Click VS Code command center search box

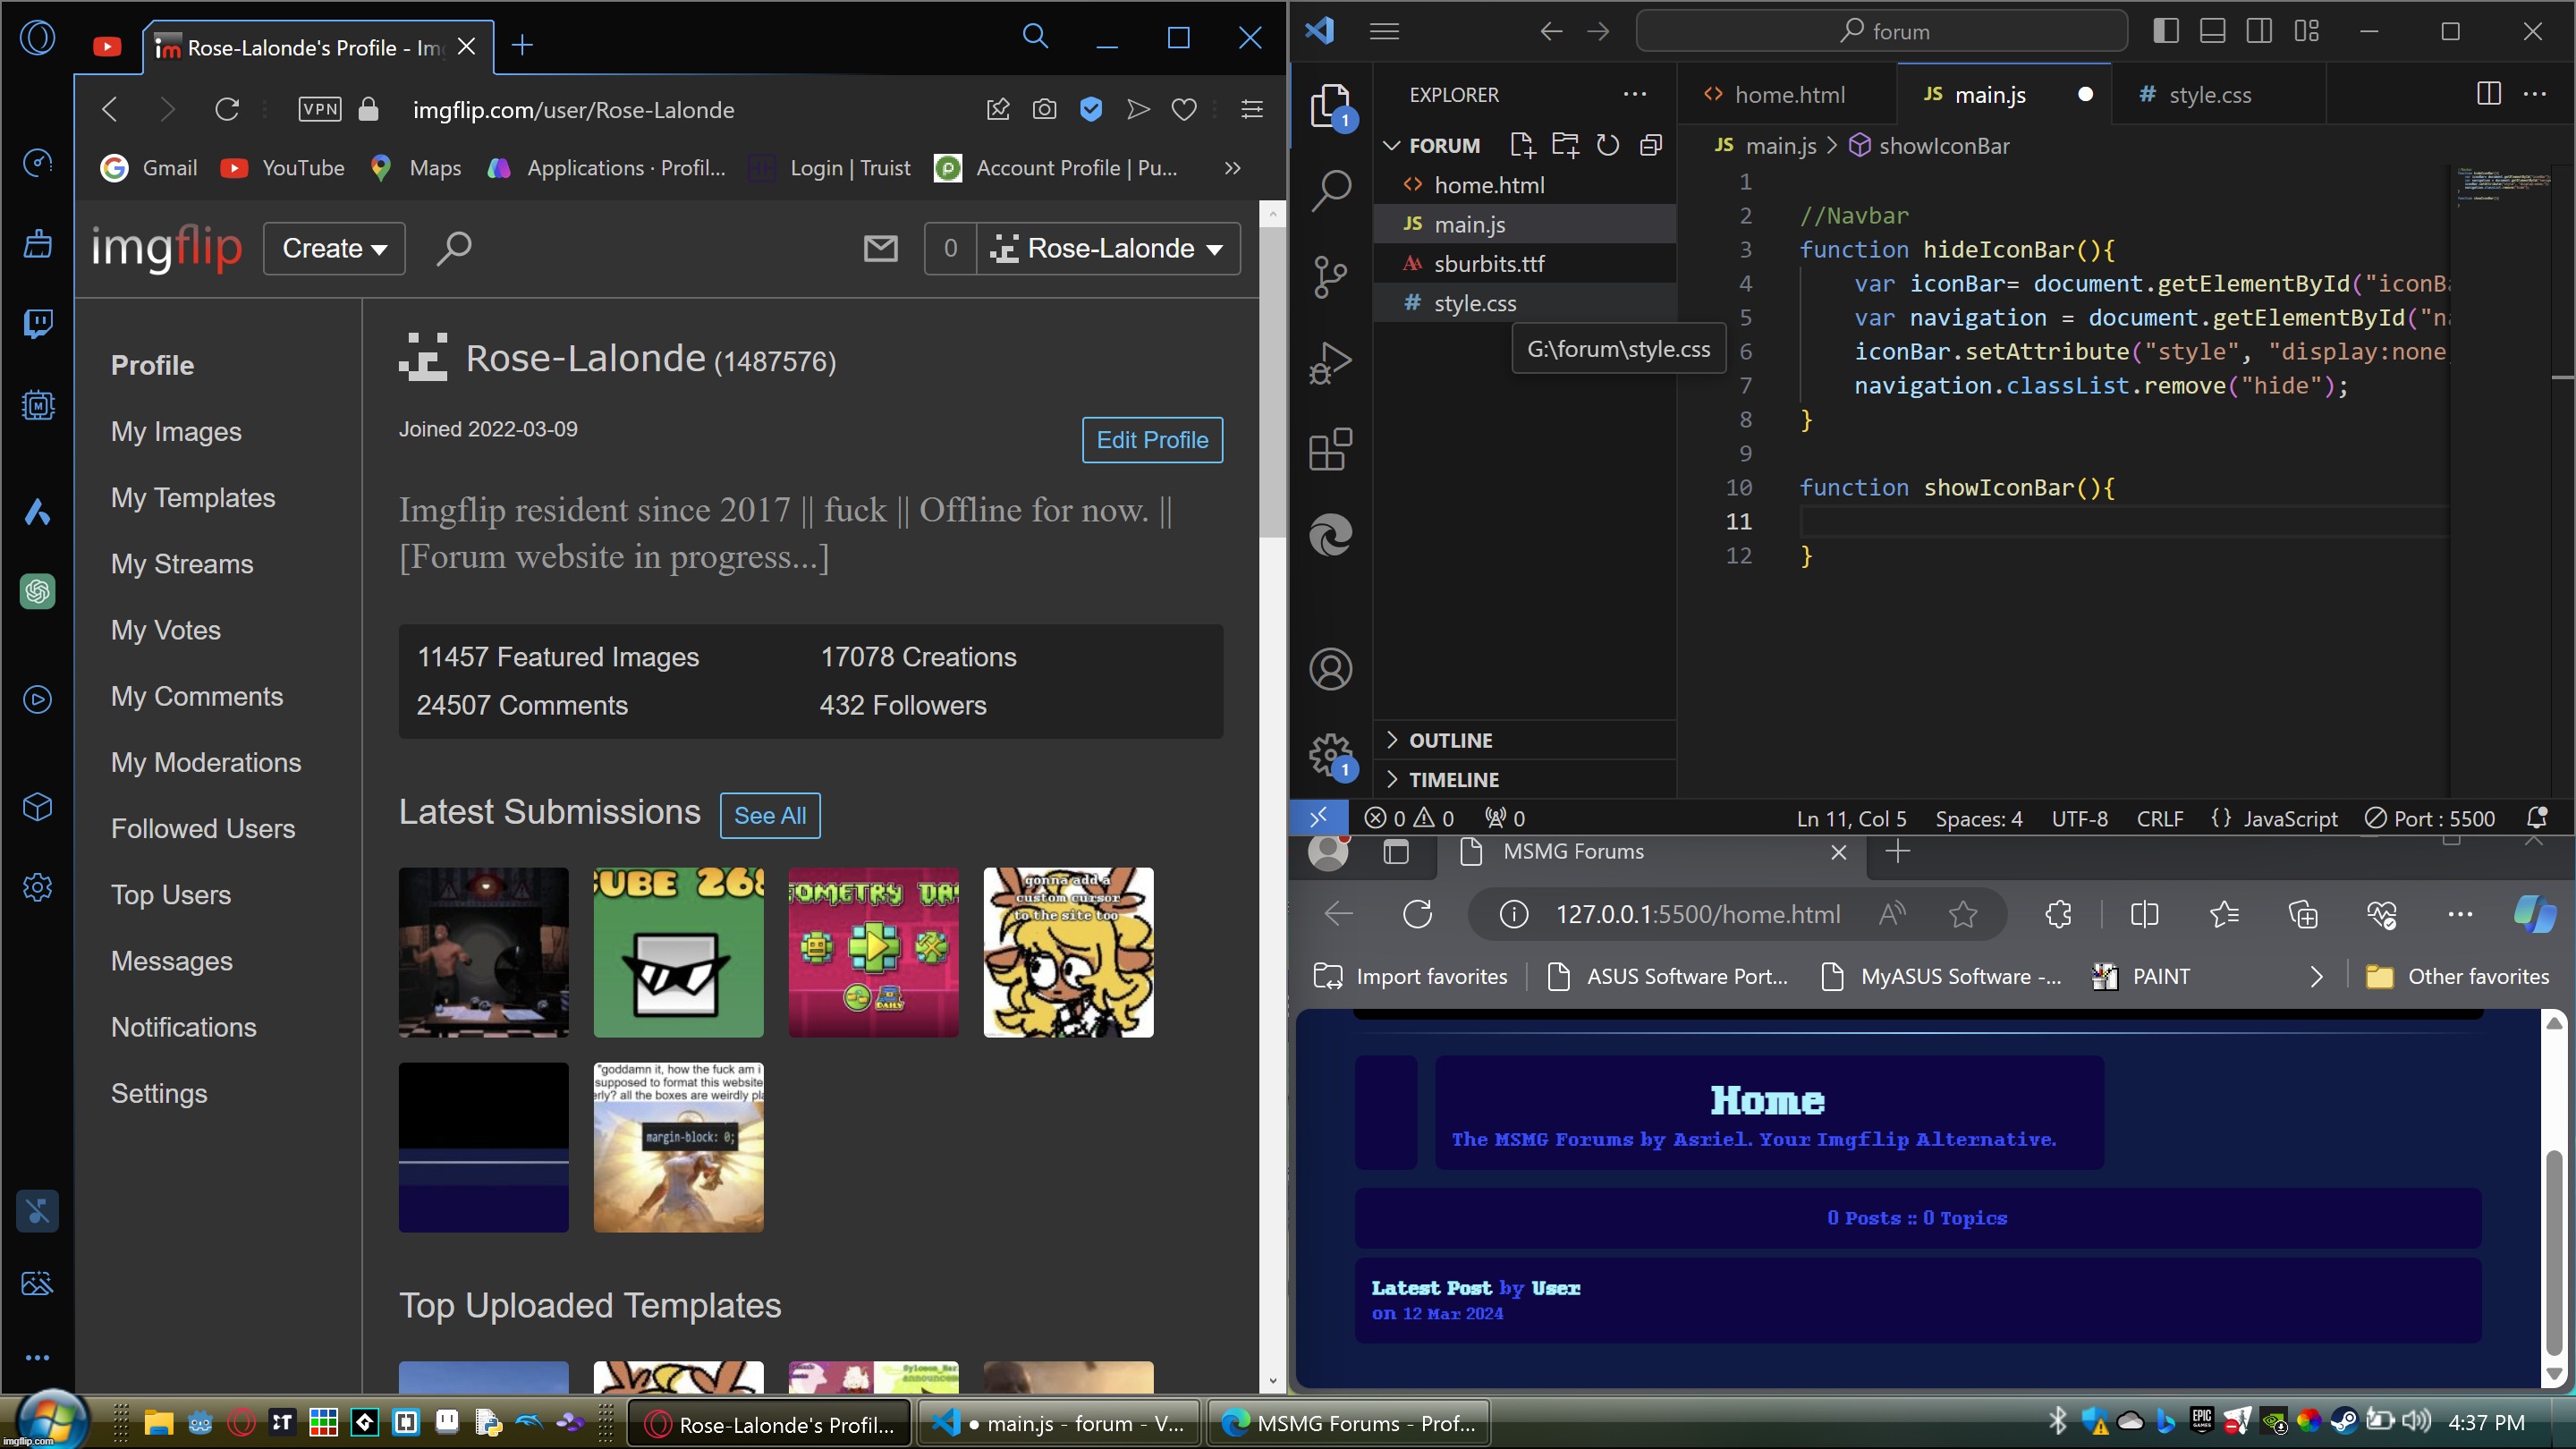(x=1881, y=31)
